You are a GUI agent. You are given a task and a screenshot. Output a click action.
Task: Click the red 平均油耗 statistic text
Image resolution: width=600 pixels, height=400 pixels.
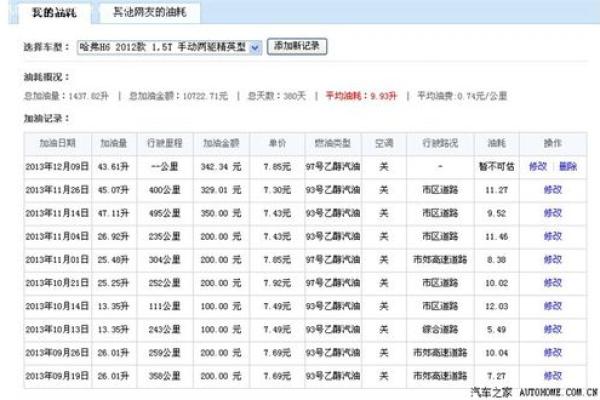coord(356,96)
